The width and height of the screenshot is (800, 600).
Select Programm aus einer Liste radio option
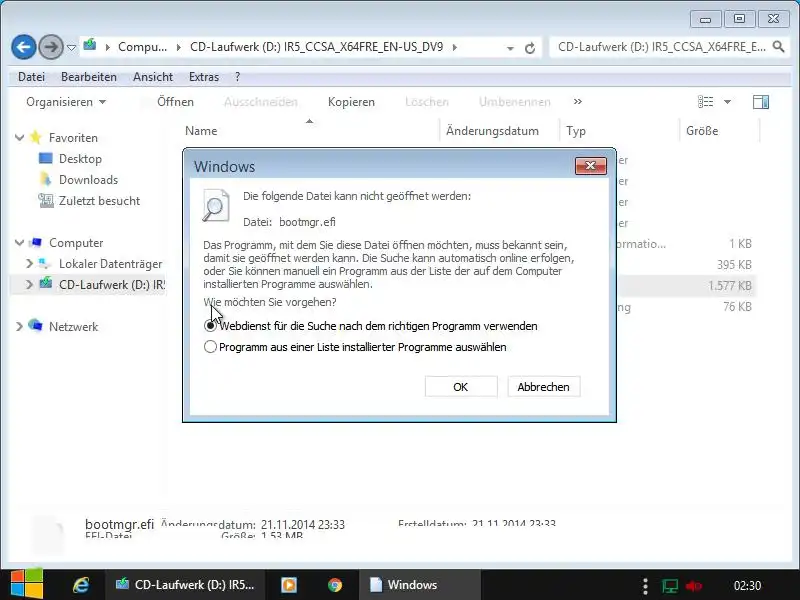(210, 347)
